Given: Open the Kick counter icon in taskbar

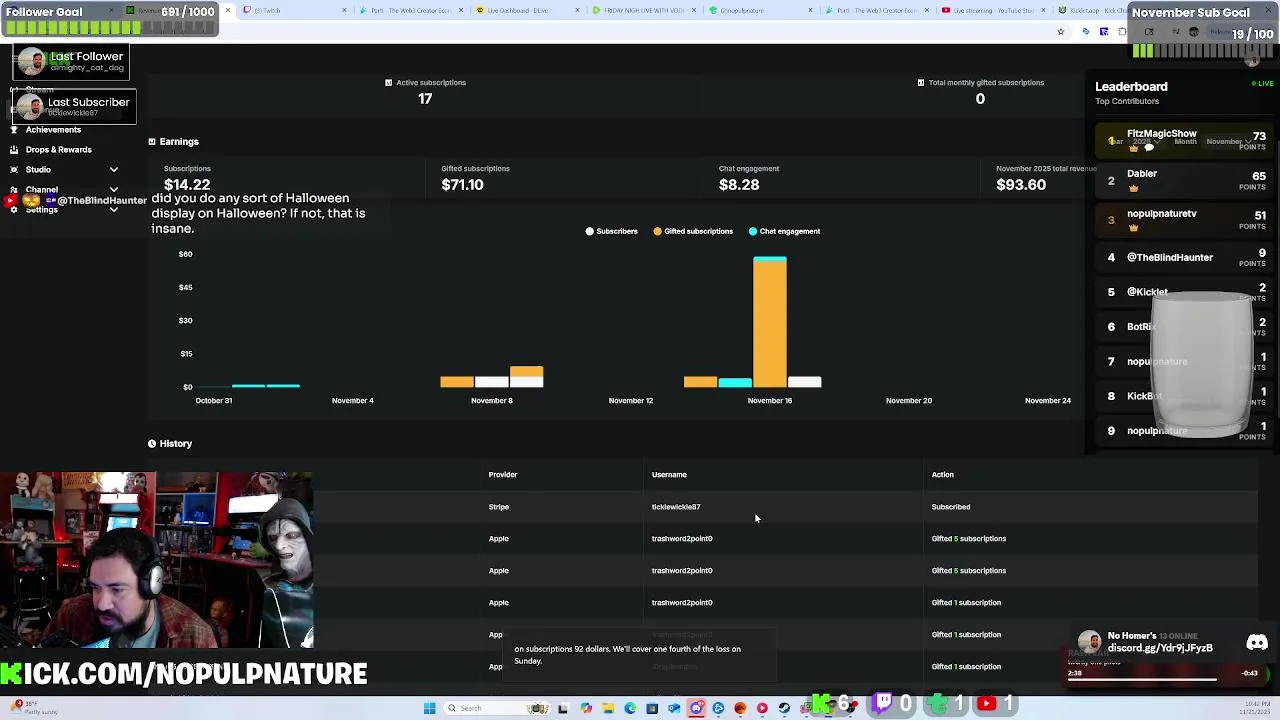Looking at the screenshot, I should [821, 704].
